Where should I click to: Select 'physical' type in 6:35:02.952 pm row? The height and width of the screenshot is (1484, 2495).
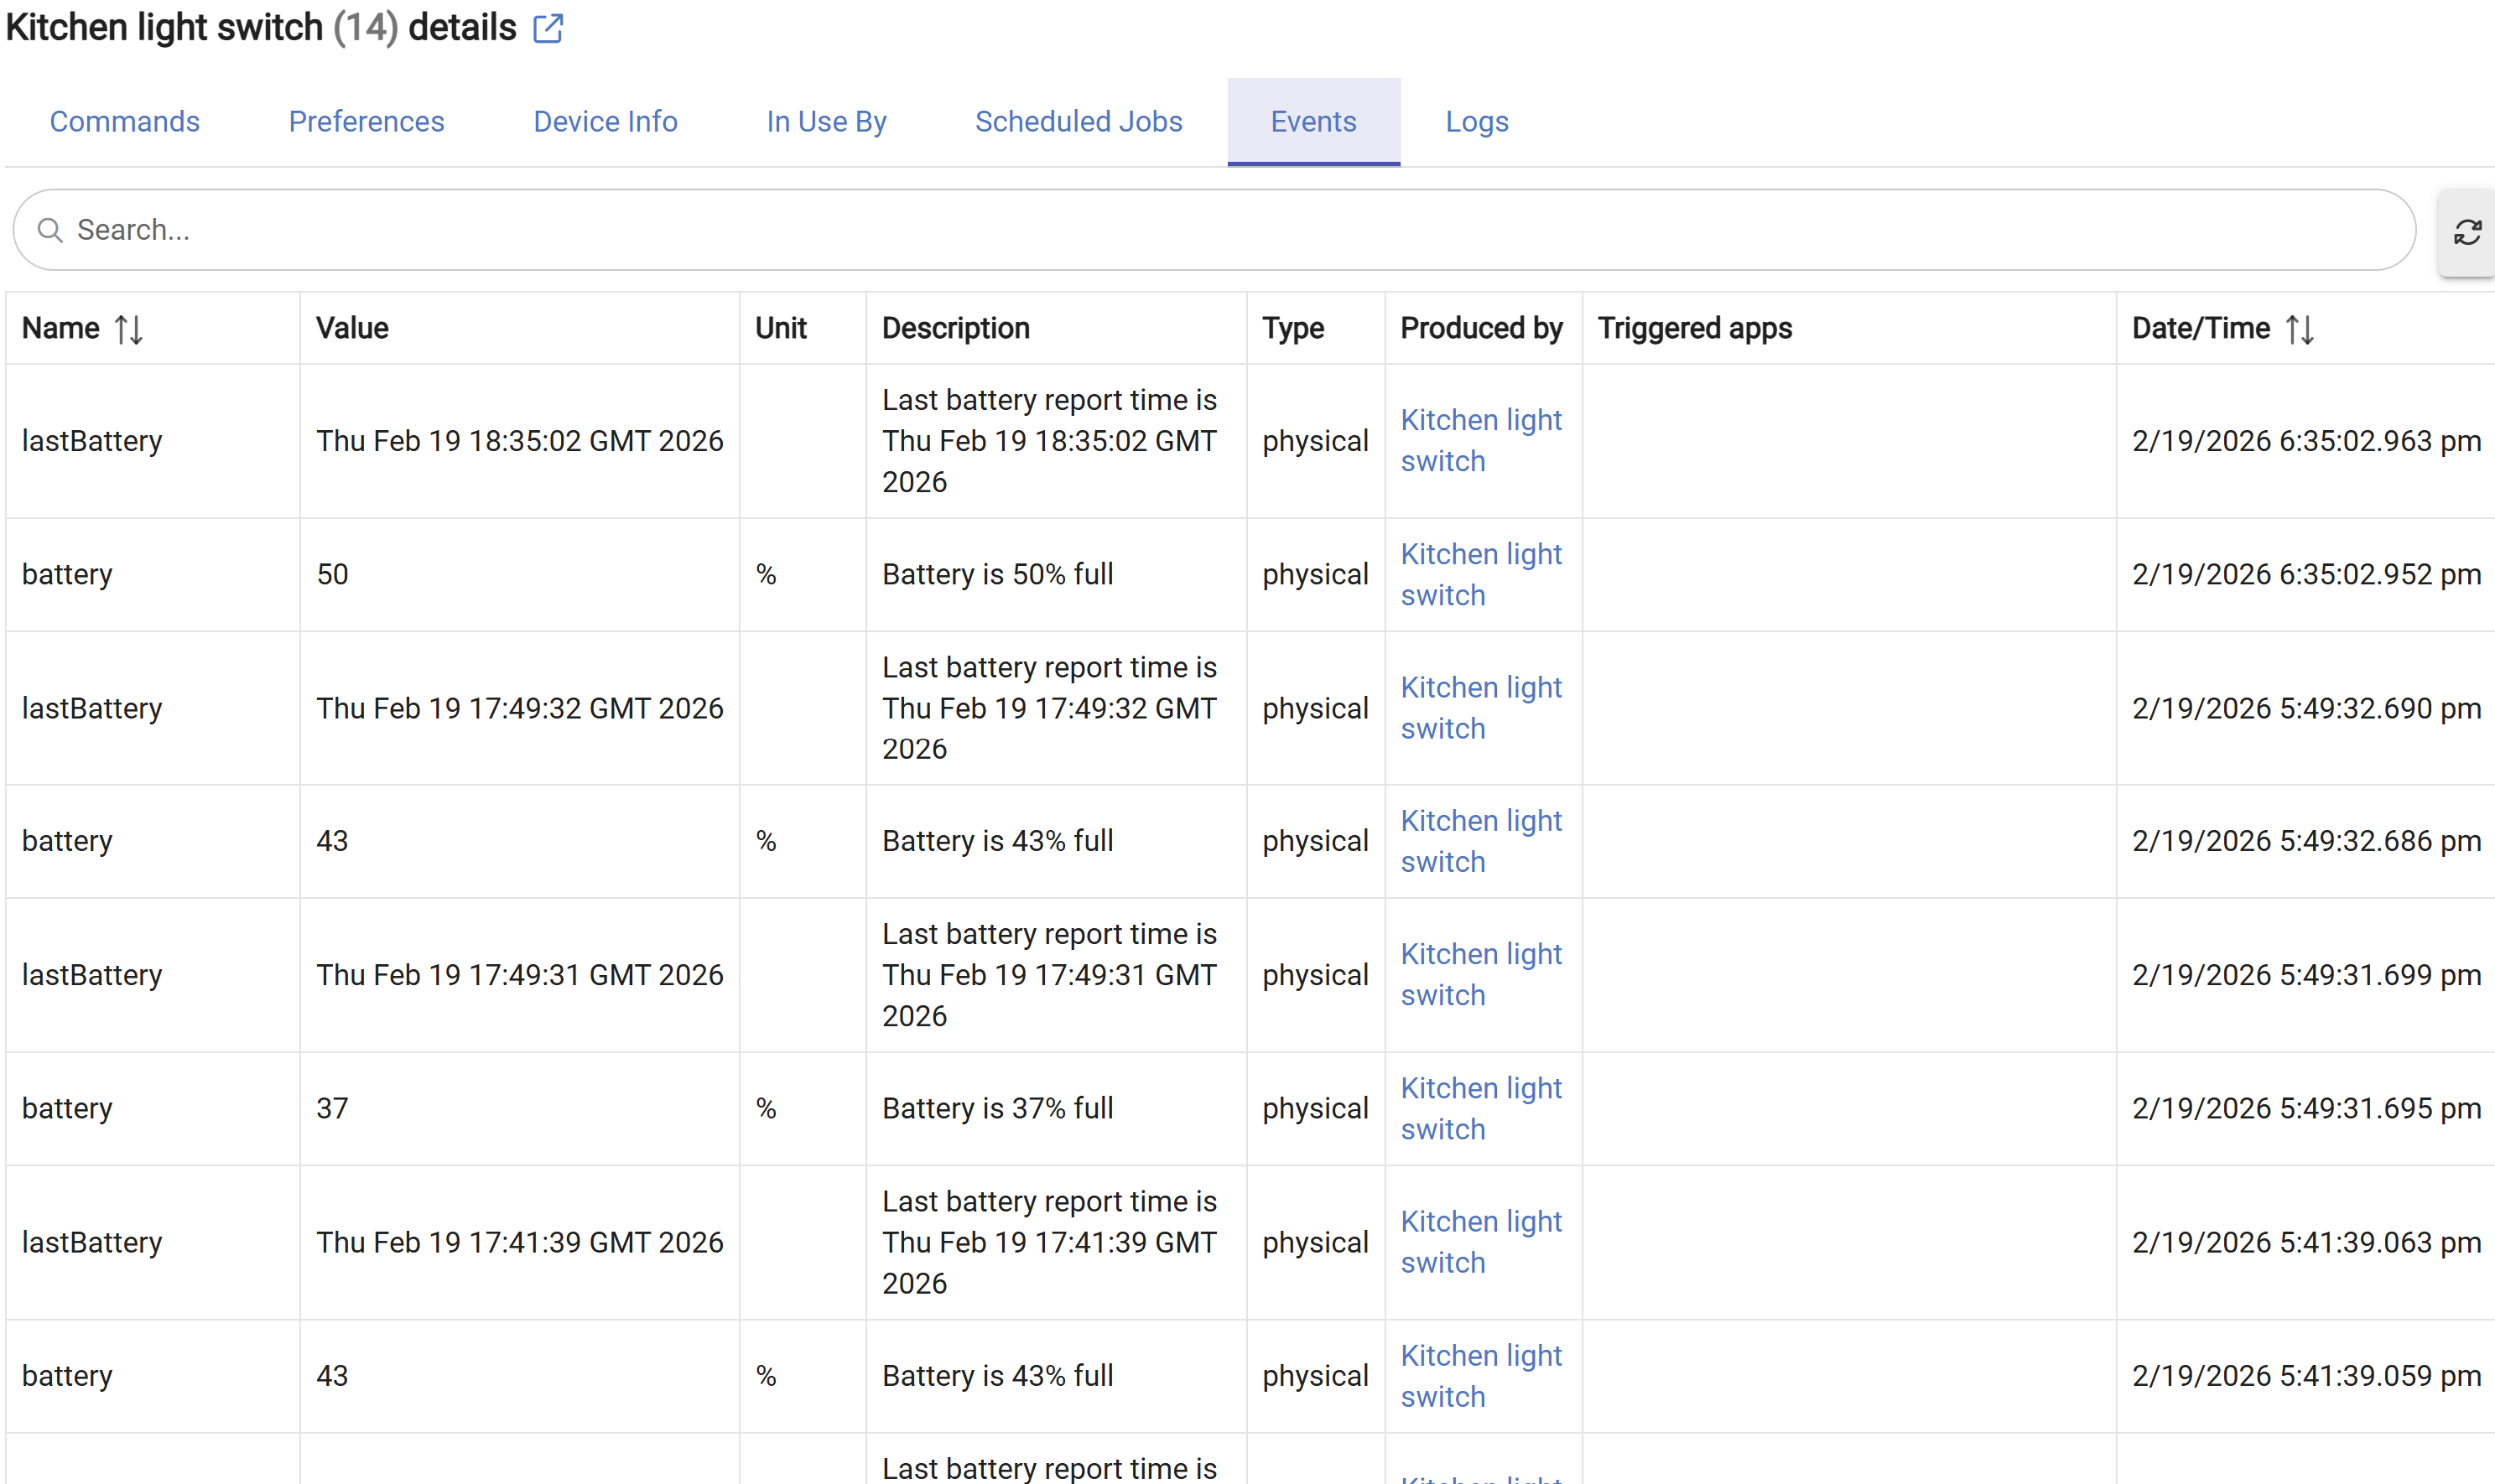1314,575
